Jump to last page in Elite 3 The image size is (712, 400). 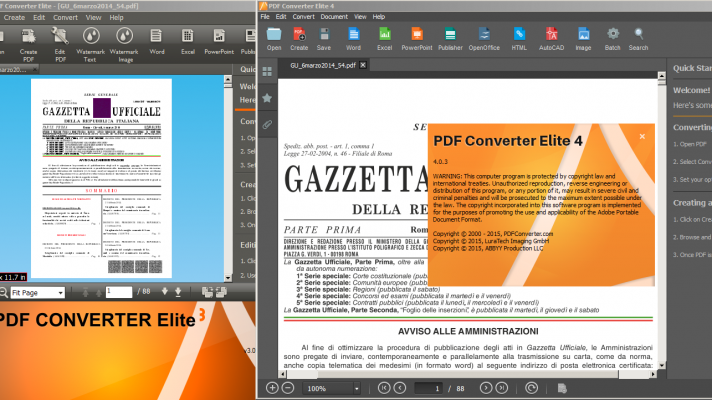tap(178, 291)
